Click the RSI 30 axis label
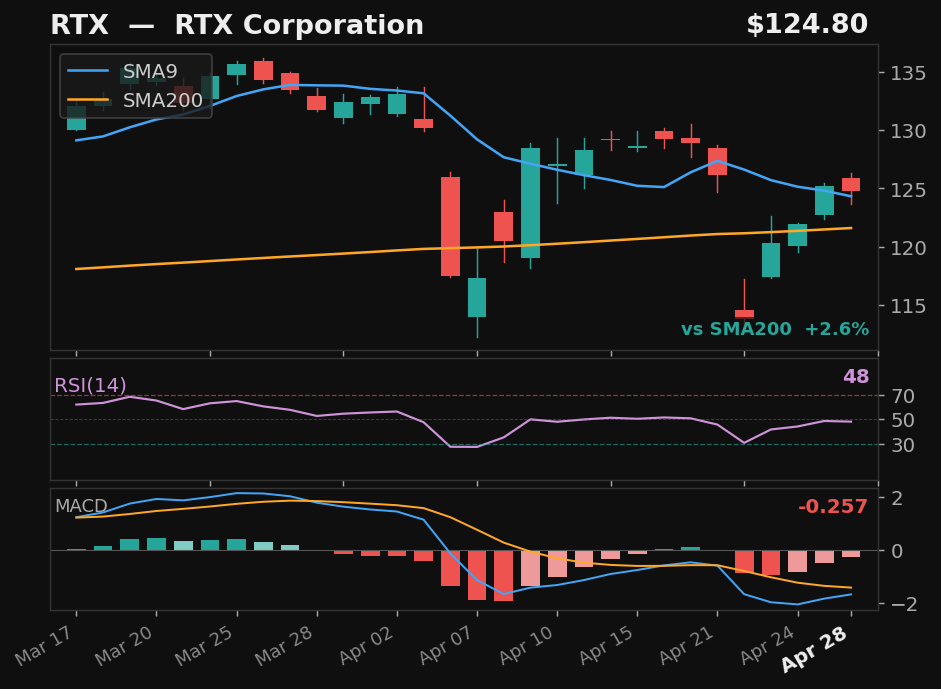The width and height of the screenshot is (941, 689). (903, 445)
